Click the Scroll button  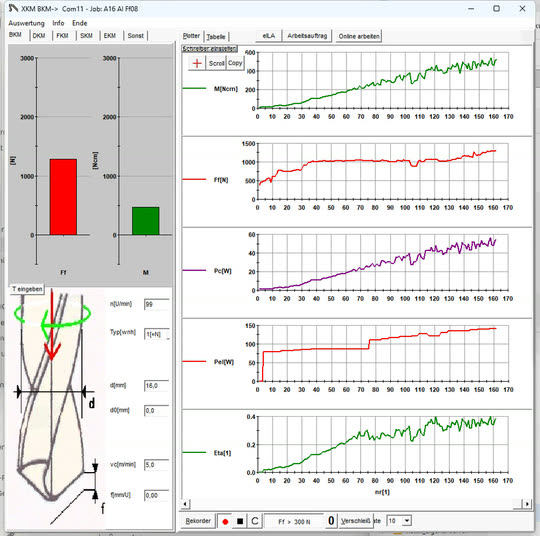[216, 63]
